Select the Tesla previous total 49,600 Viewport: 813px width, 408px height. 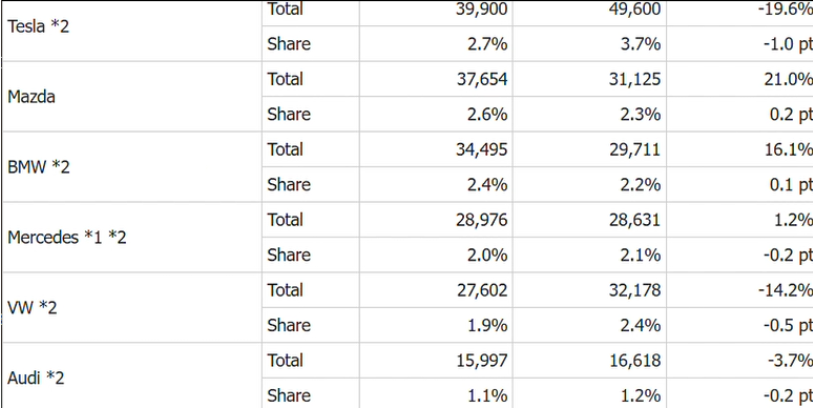pos(635,9)
